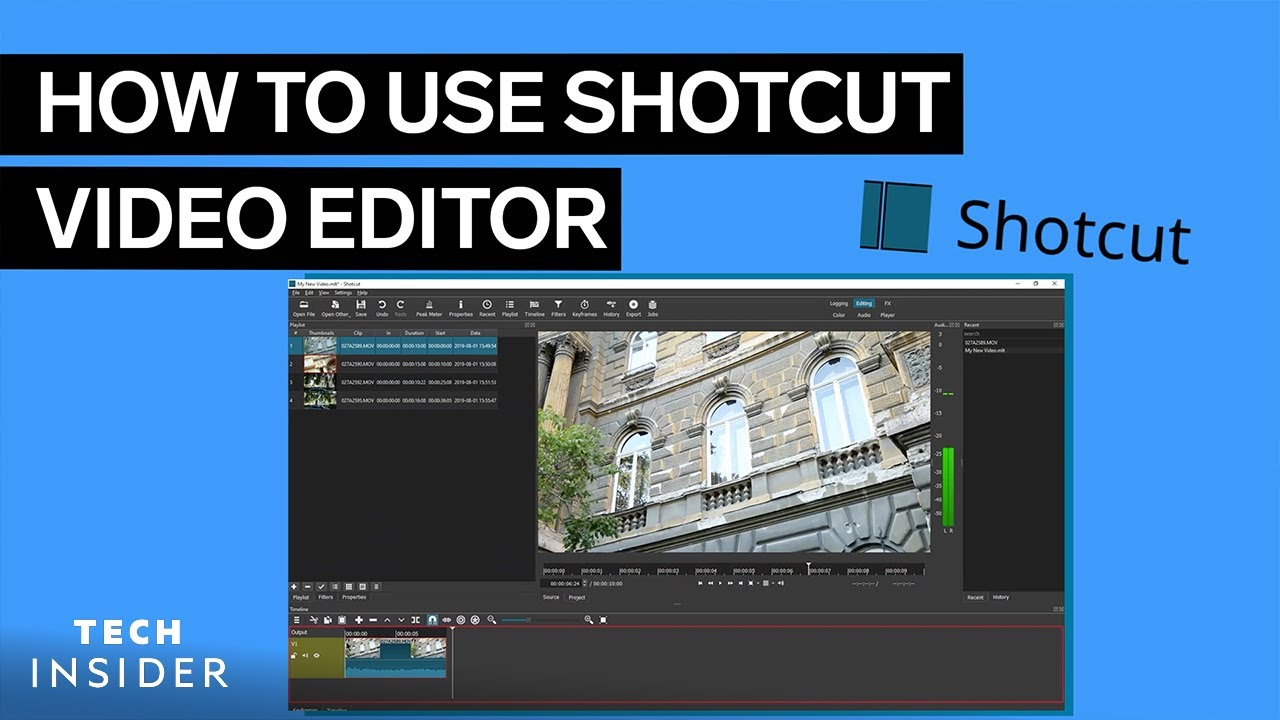Switch to the Source tab

[x=551, y=597]
